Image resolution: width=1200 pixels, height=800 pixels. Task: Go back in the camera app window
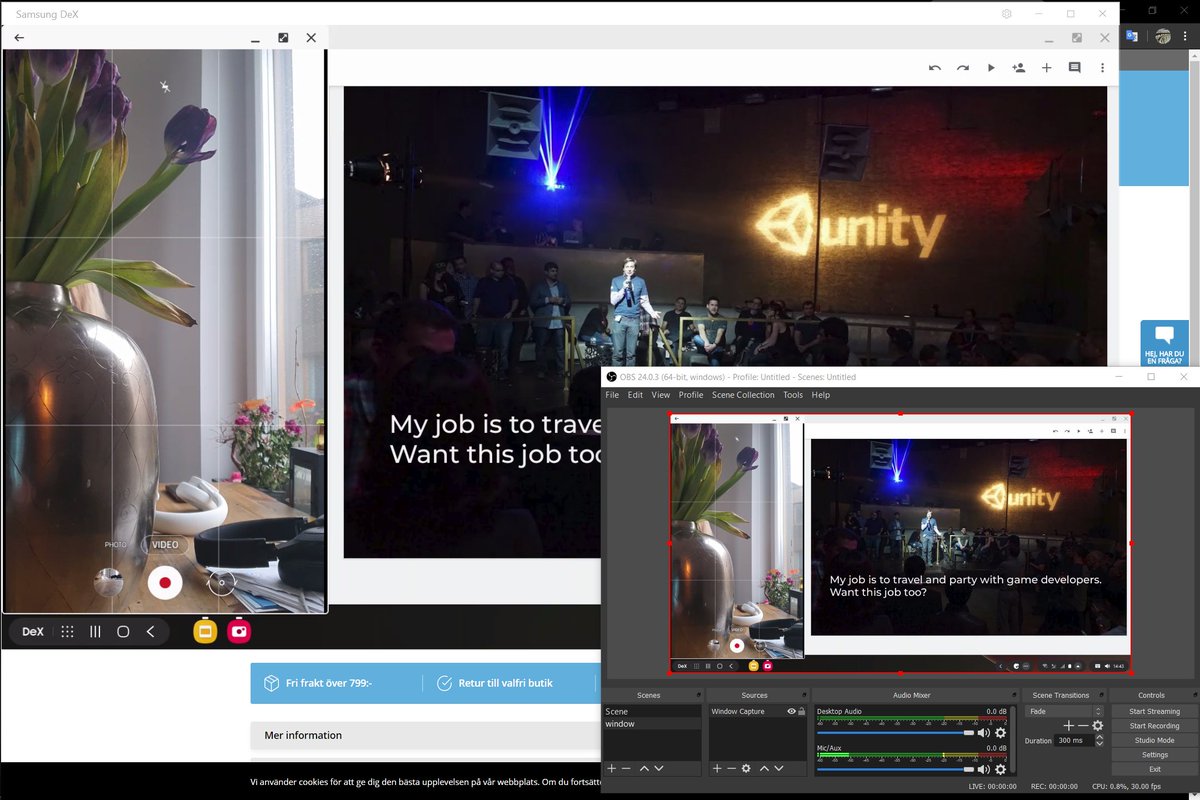pyautogui.click(x=19, y=38)
